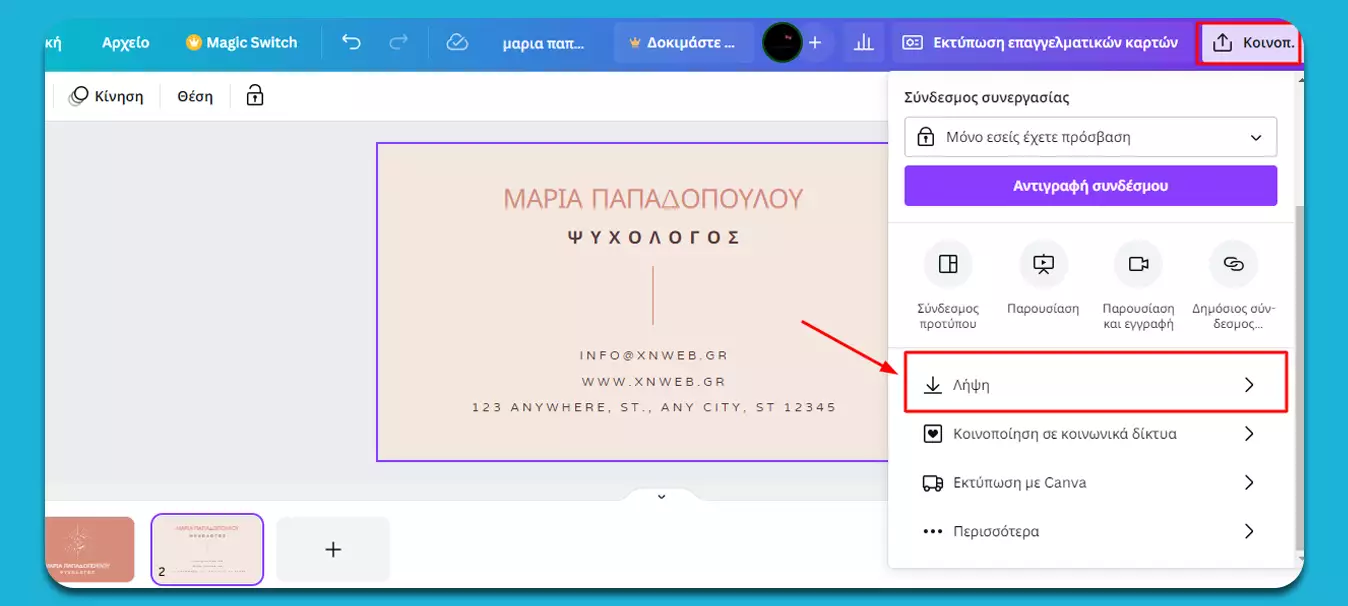Add a new page with the plus tile
The width and height of the screenshot is (1348, 606).
tap(332, 548)
